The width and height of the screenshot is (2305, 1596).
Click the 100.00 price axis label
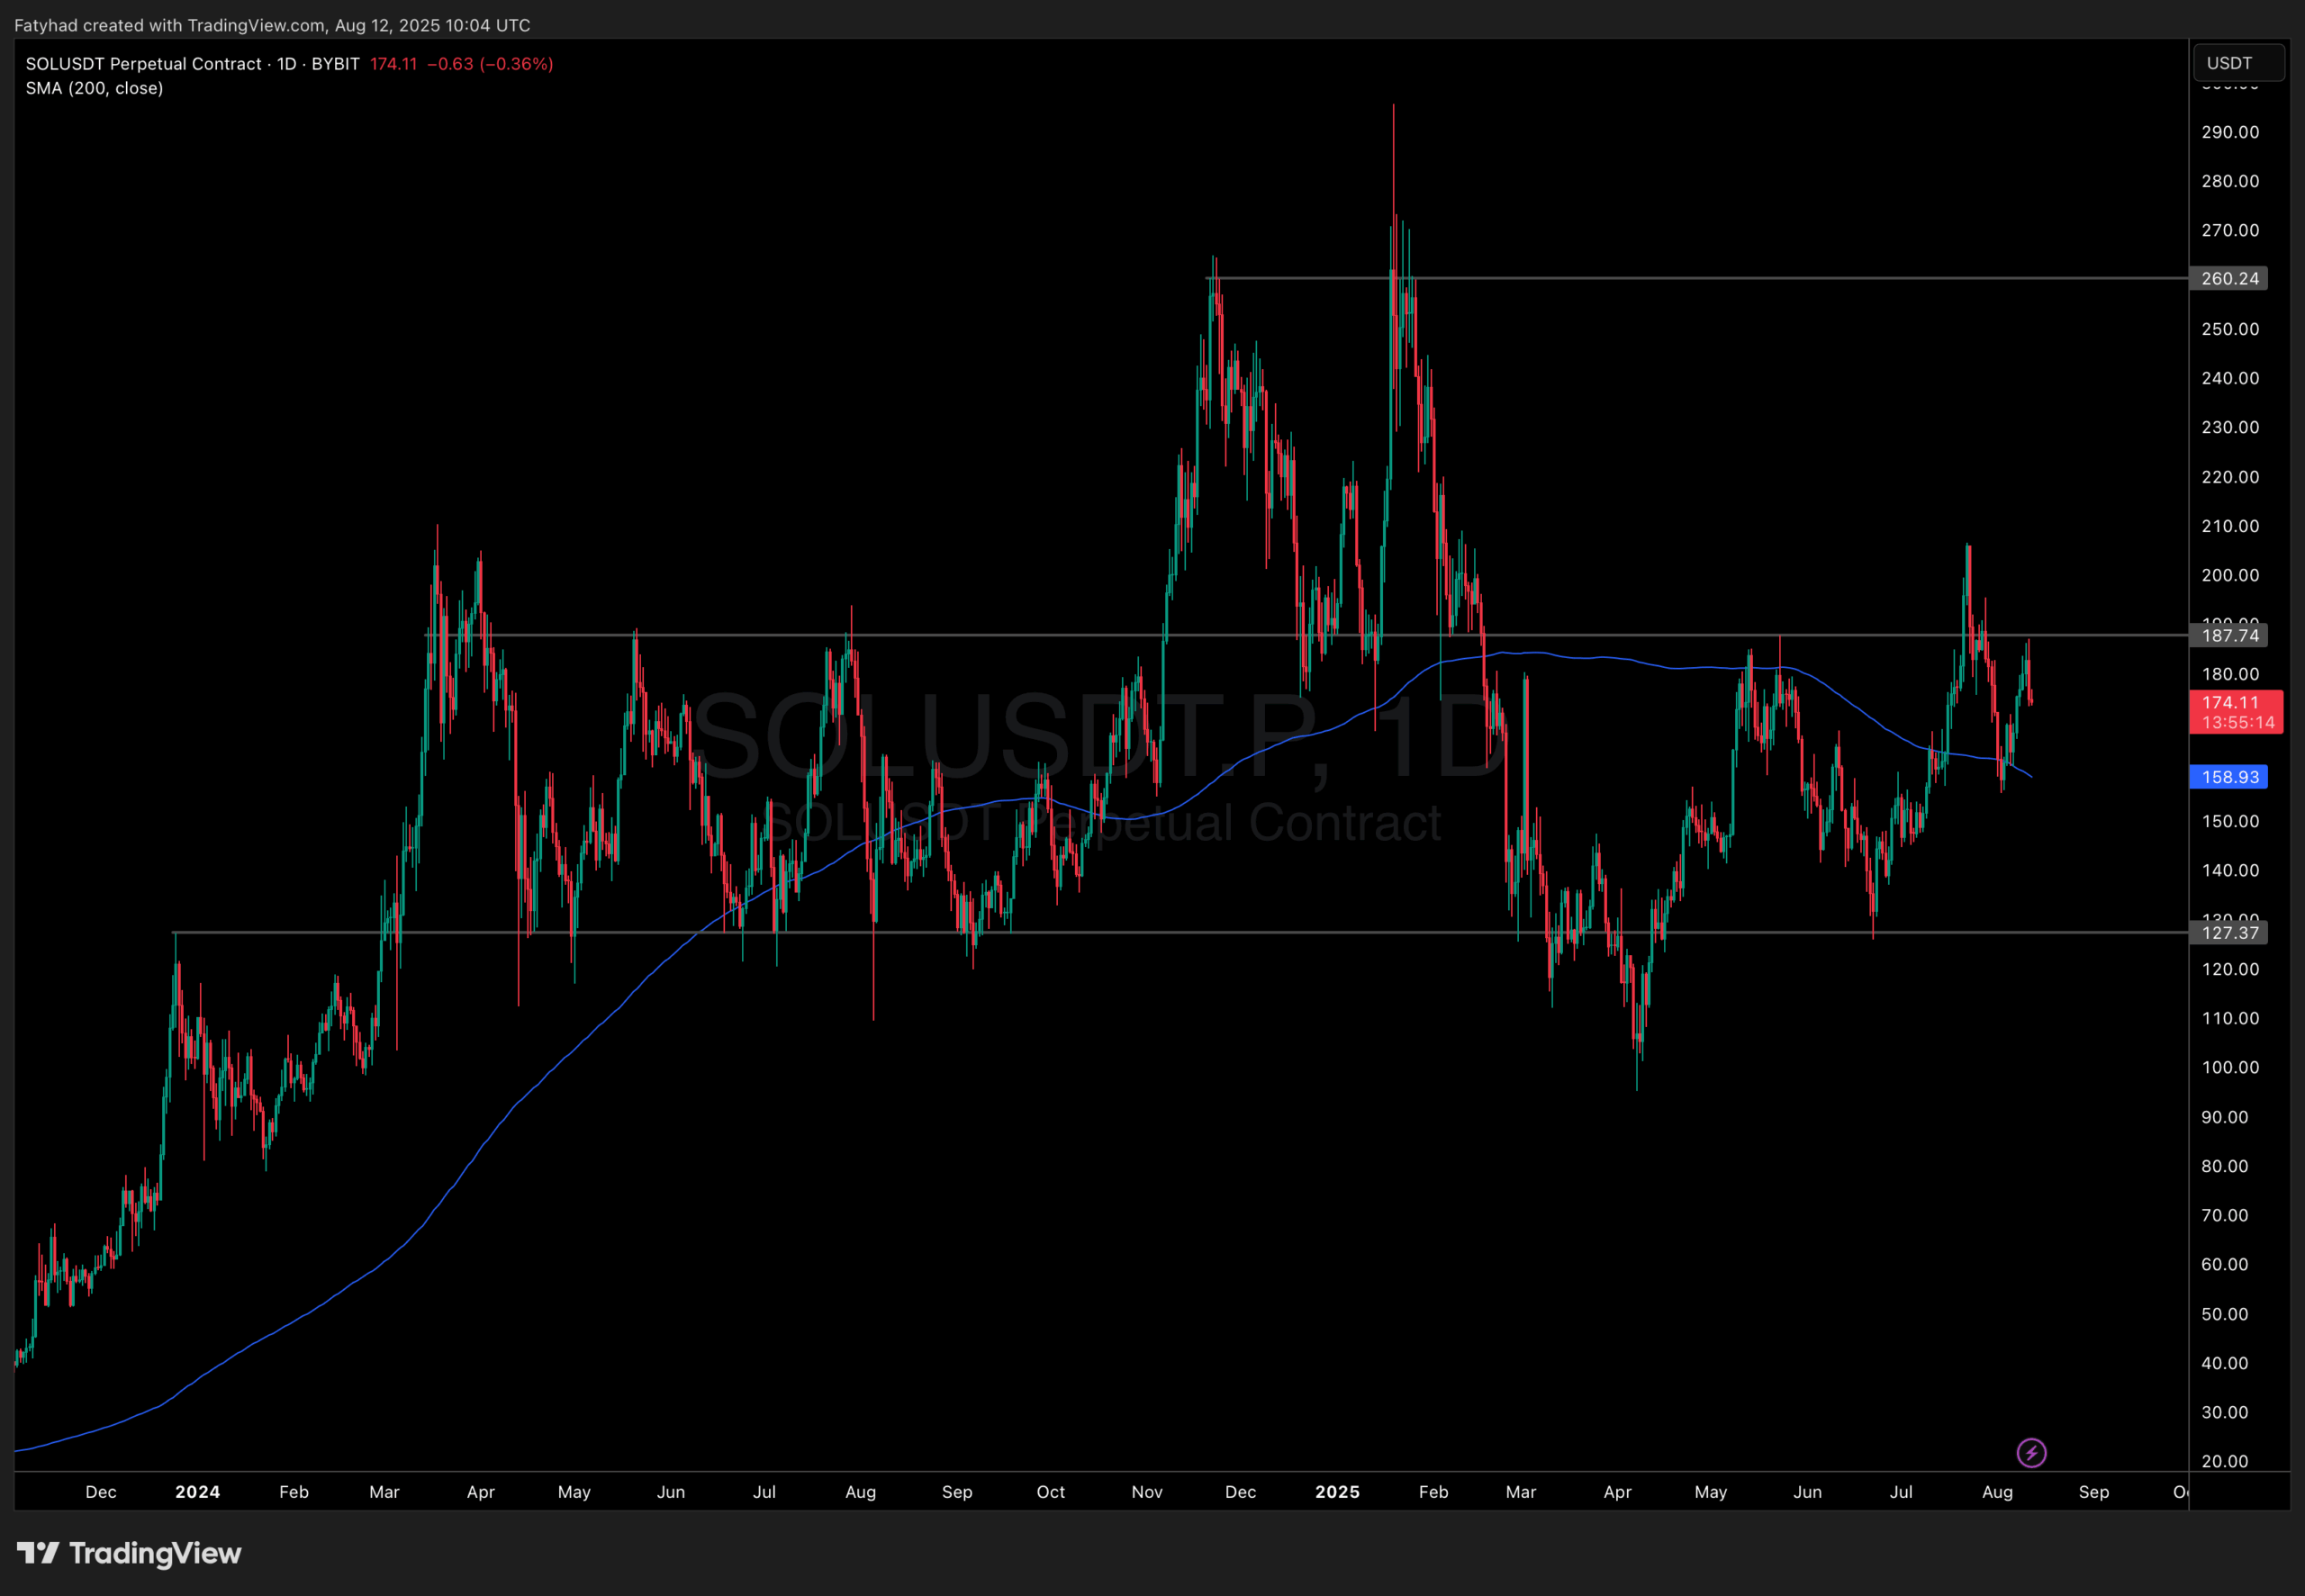click(x=2230, y=1067)
